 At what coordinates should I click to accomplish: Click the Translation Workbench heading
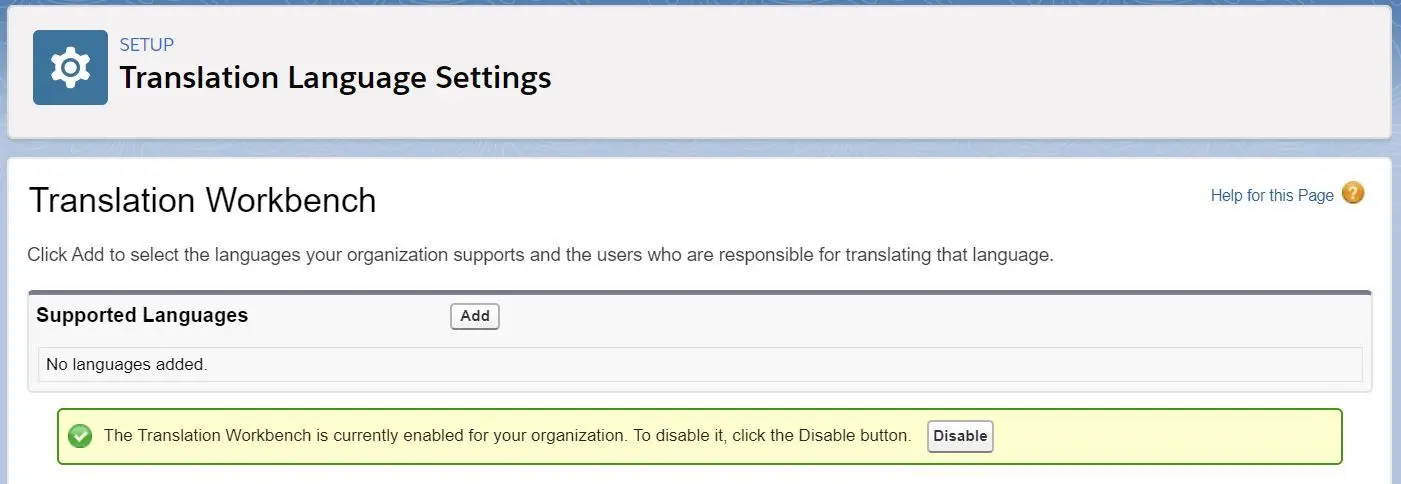202,200
